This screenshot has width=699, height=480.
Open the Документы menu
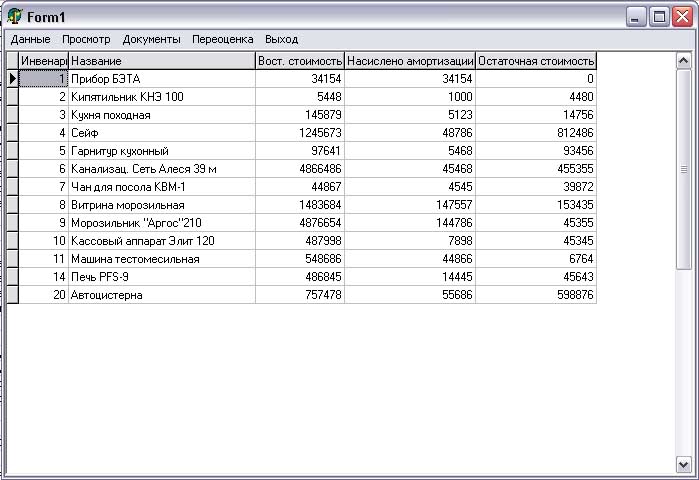click(x=151, y=39)
